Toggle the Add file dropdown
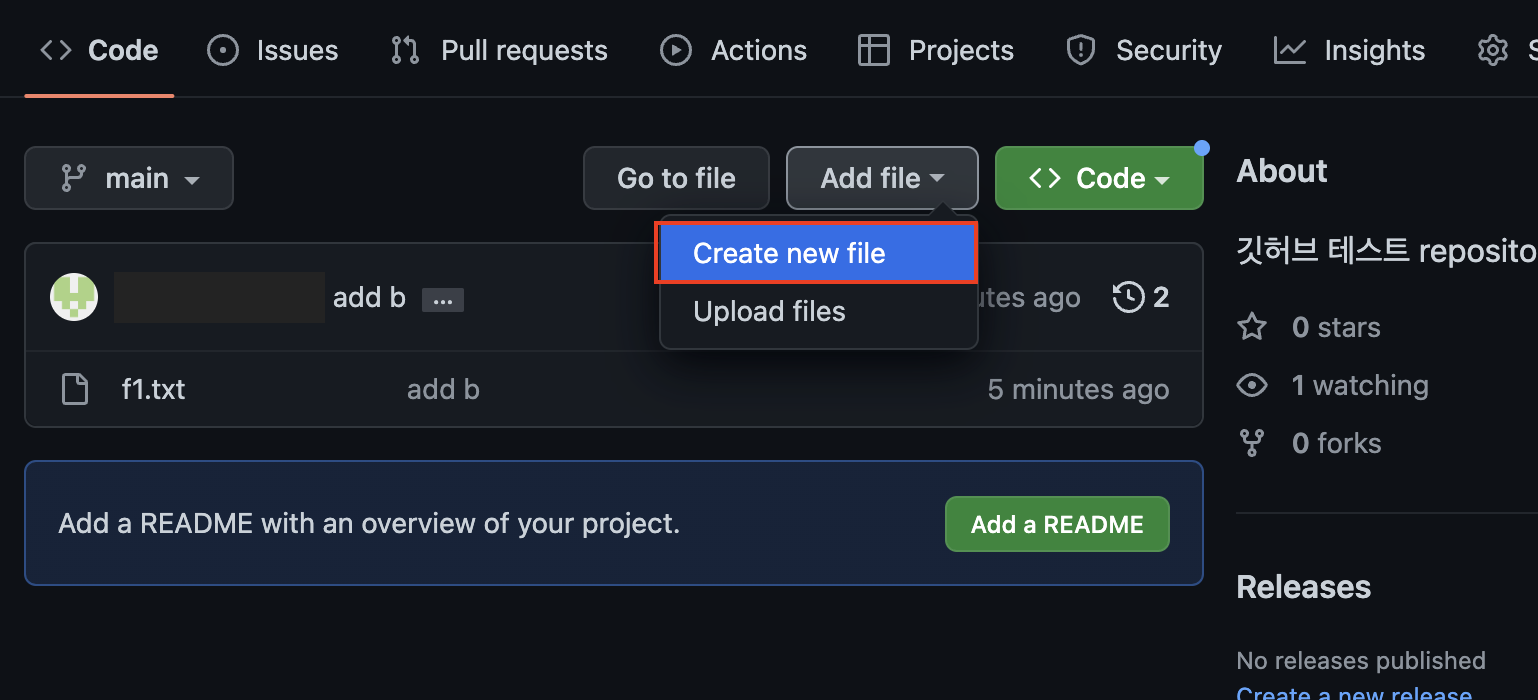Screen dimensions: 1538x700 (x=882, y=178)
